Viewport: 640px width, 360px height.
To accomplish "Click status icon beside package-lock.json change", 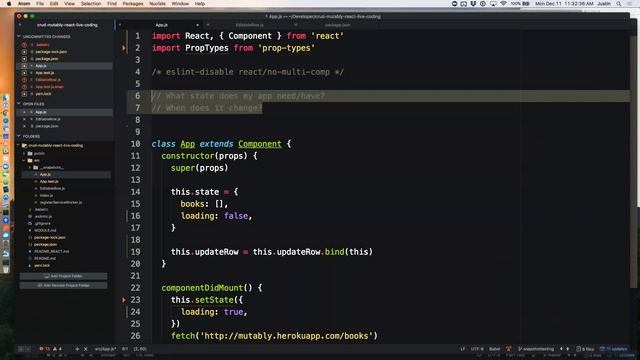I will coord(24,52).
